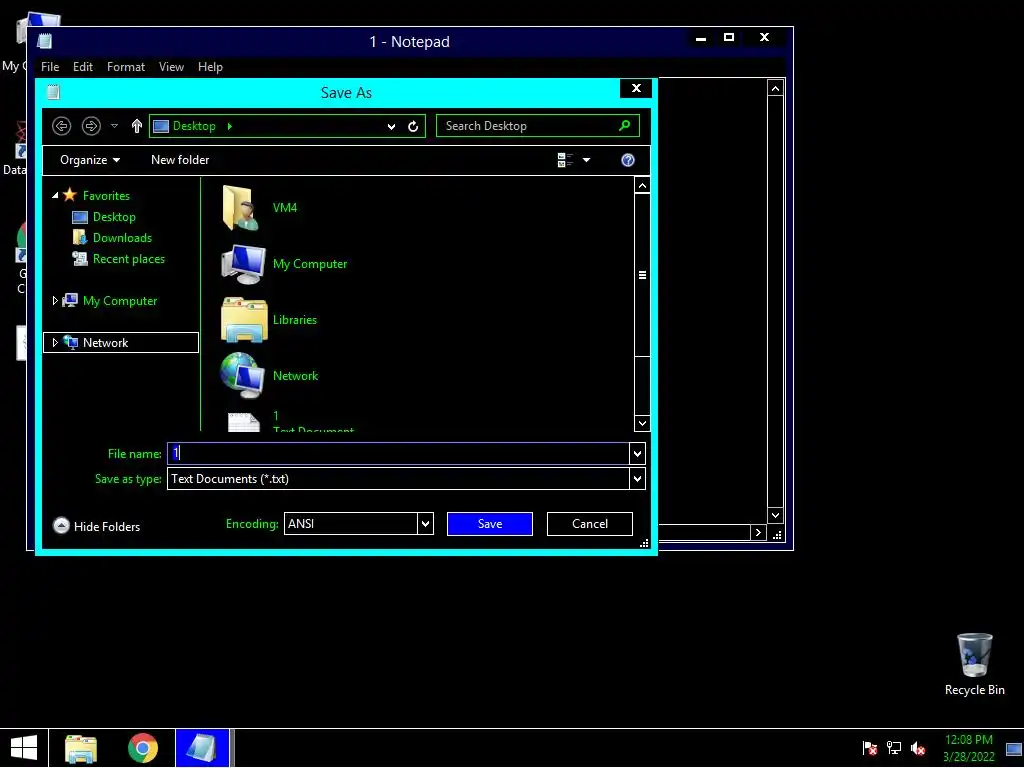Toggle Hide Folders
Viewport: 1024px width, 768px height.
[x=97, y=526]
